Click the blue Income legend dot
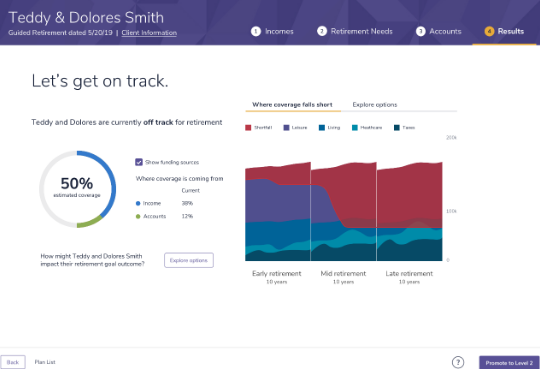 (138, 203)
